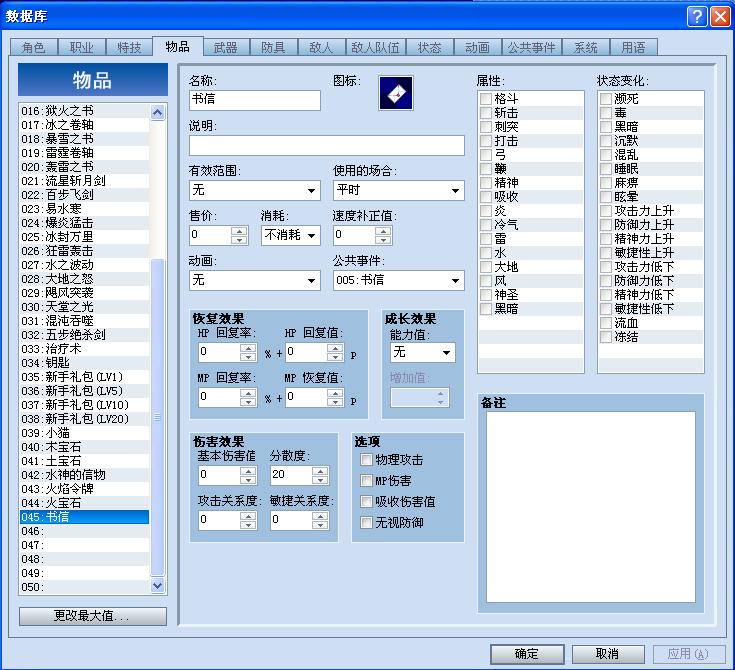Click the 更改最大值 button
Screen dimensions: 735x670
[93, 616]
